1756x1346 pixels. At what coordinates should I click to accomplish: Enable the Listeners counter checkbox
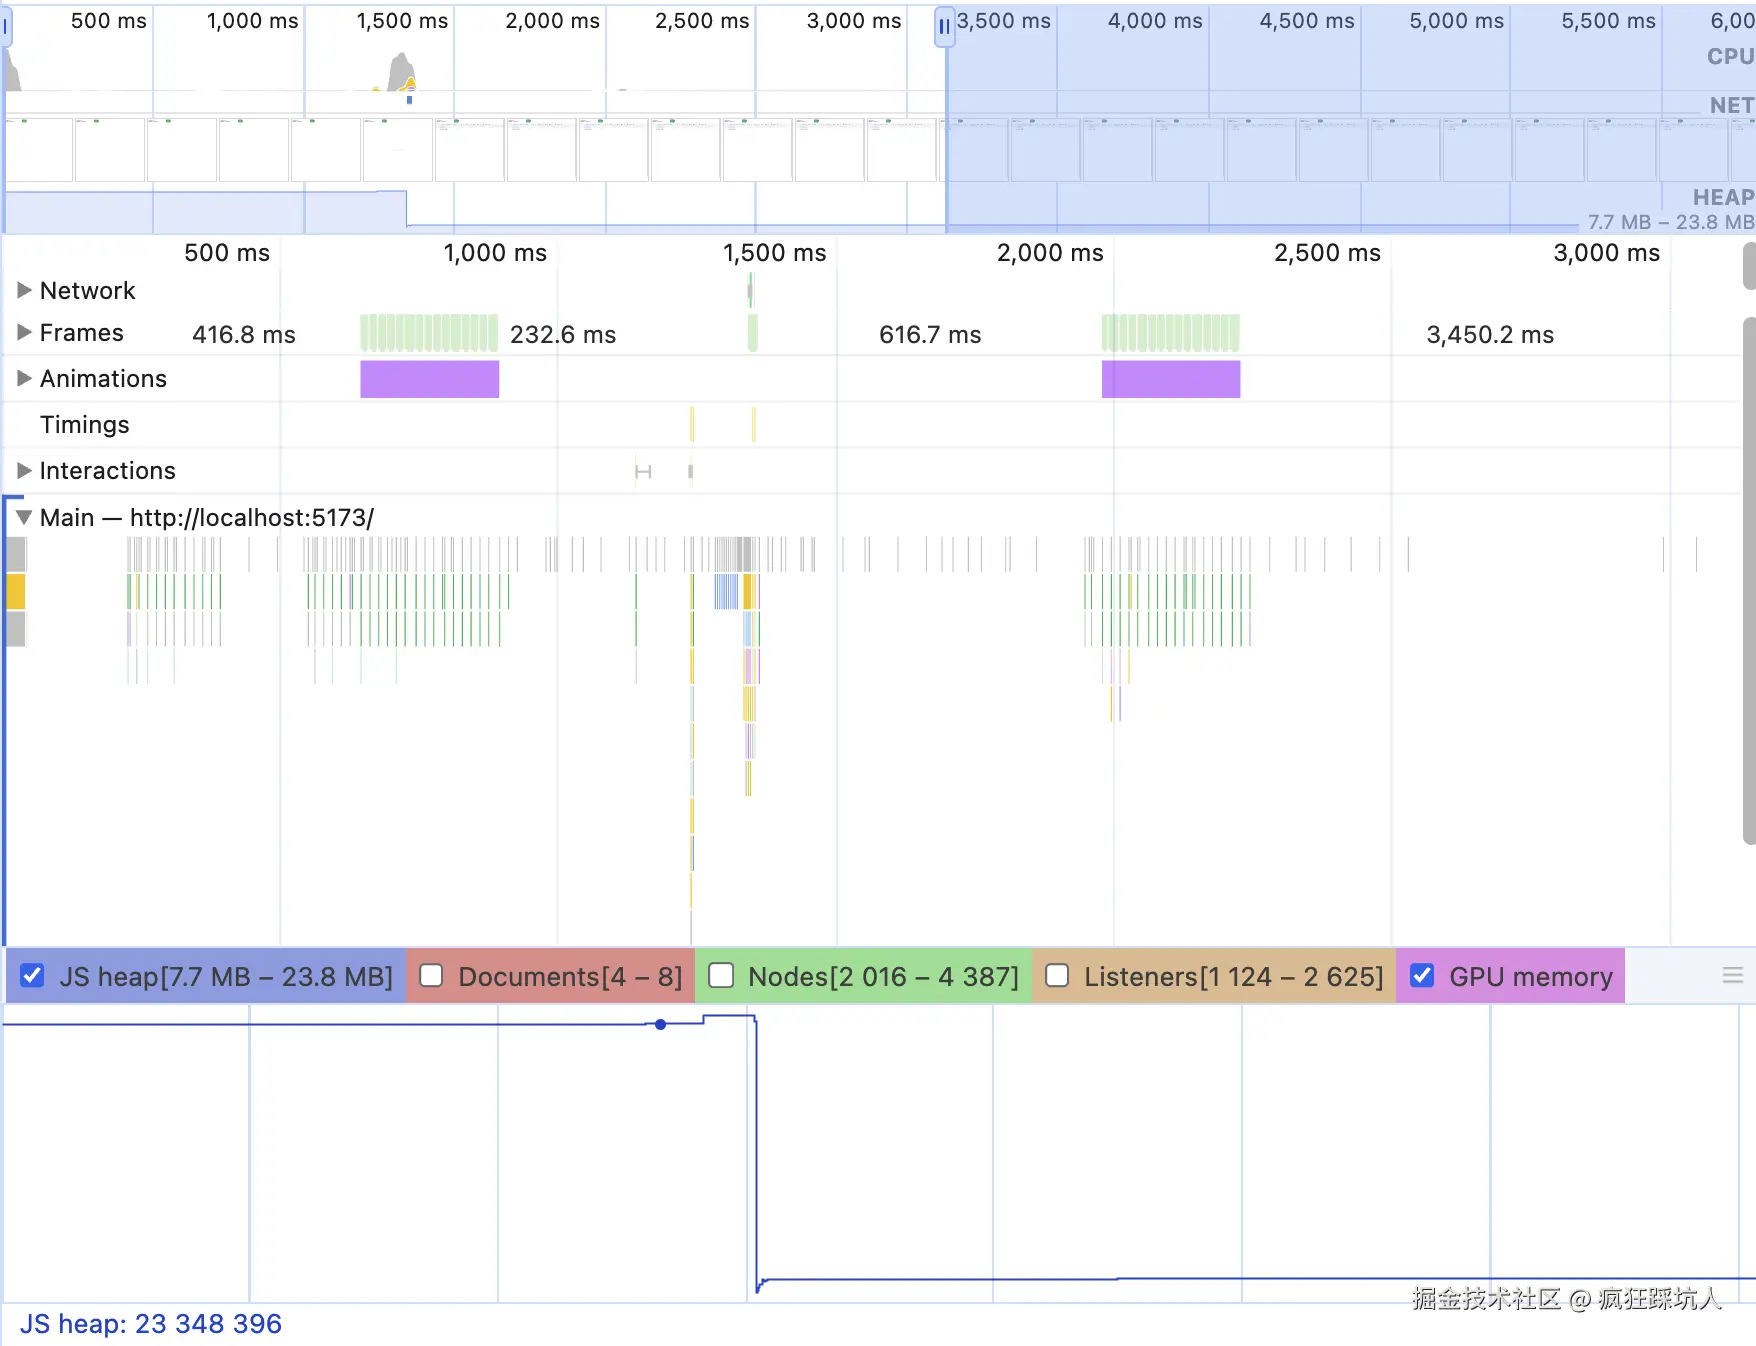click(1057, 976)
